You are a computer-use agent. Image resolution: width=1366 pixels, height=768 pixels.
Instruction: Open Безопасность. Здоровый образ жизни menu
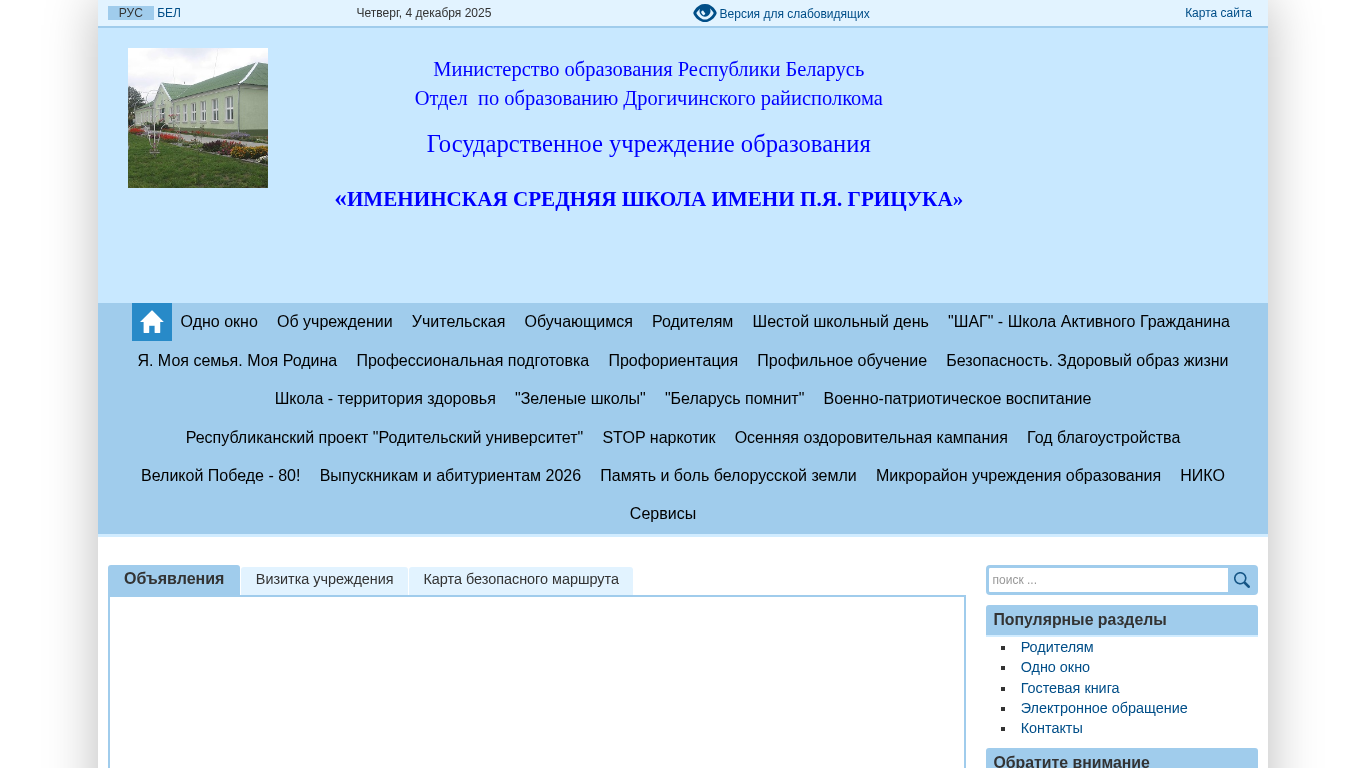click(1087, 361)
